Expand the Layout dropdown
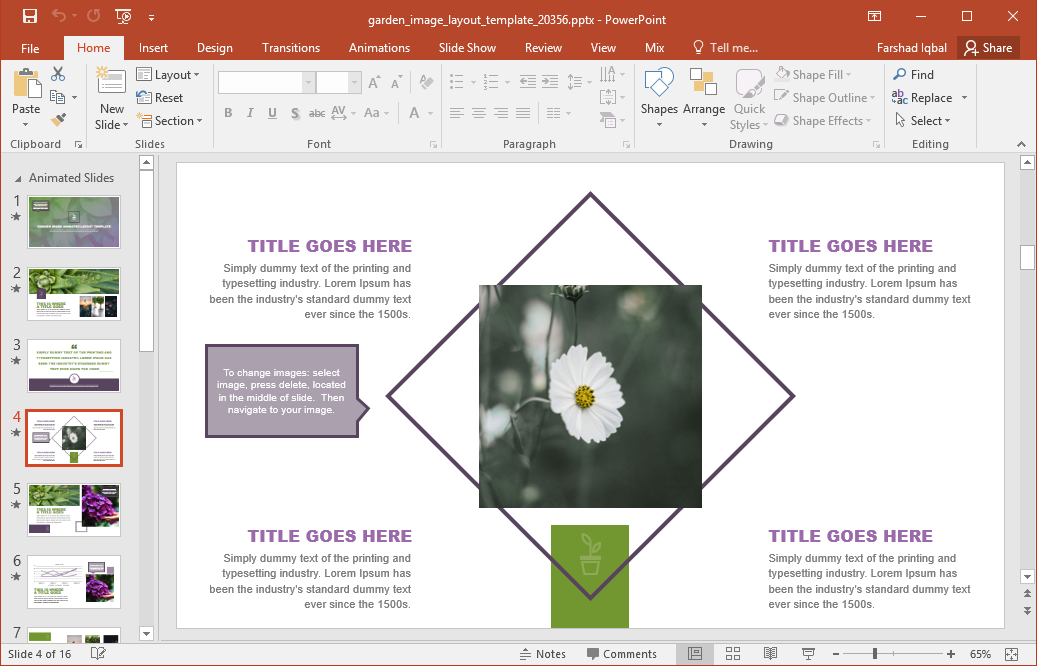The image size is (1037, 666). pyautogui.click(x=168, y=75)
